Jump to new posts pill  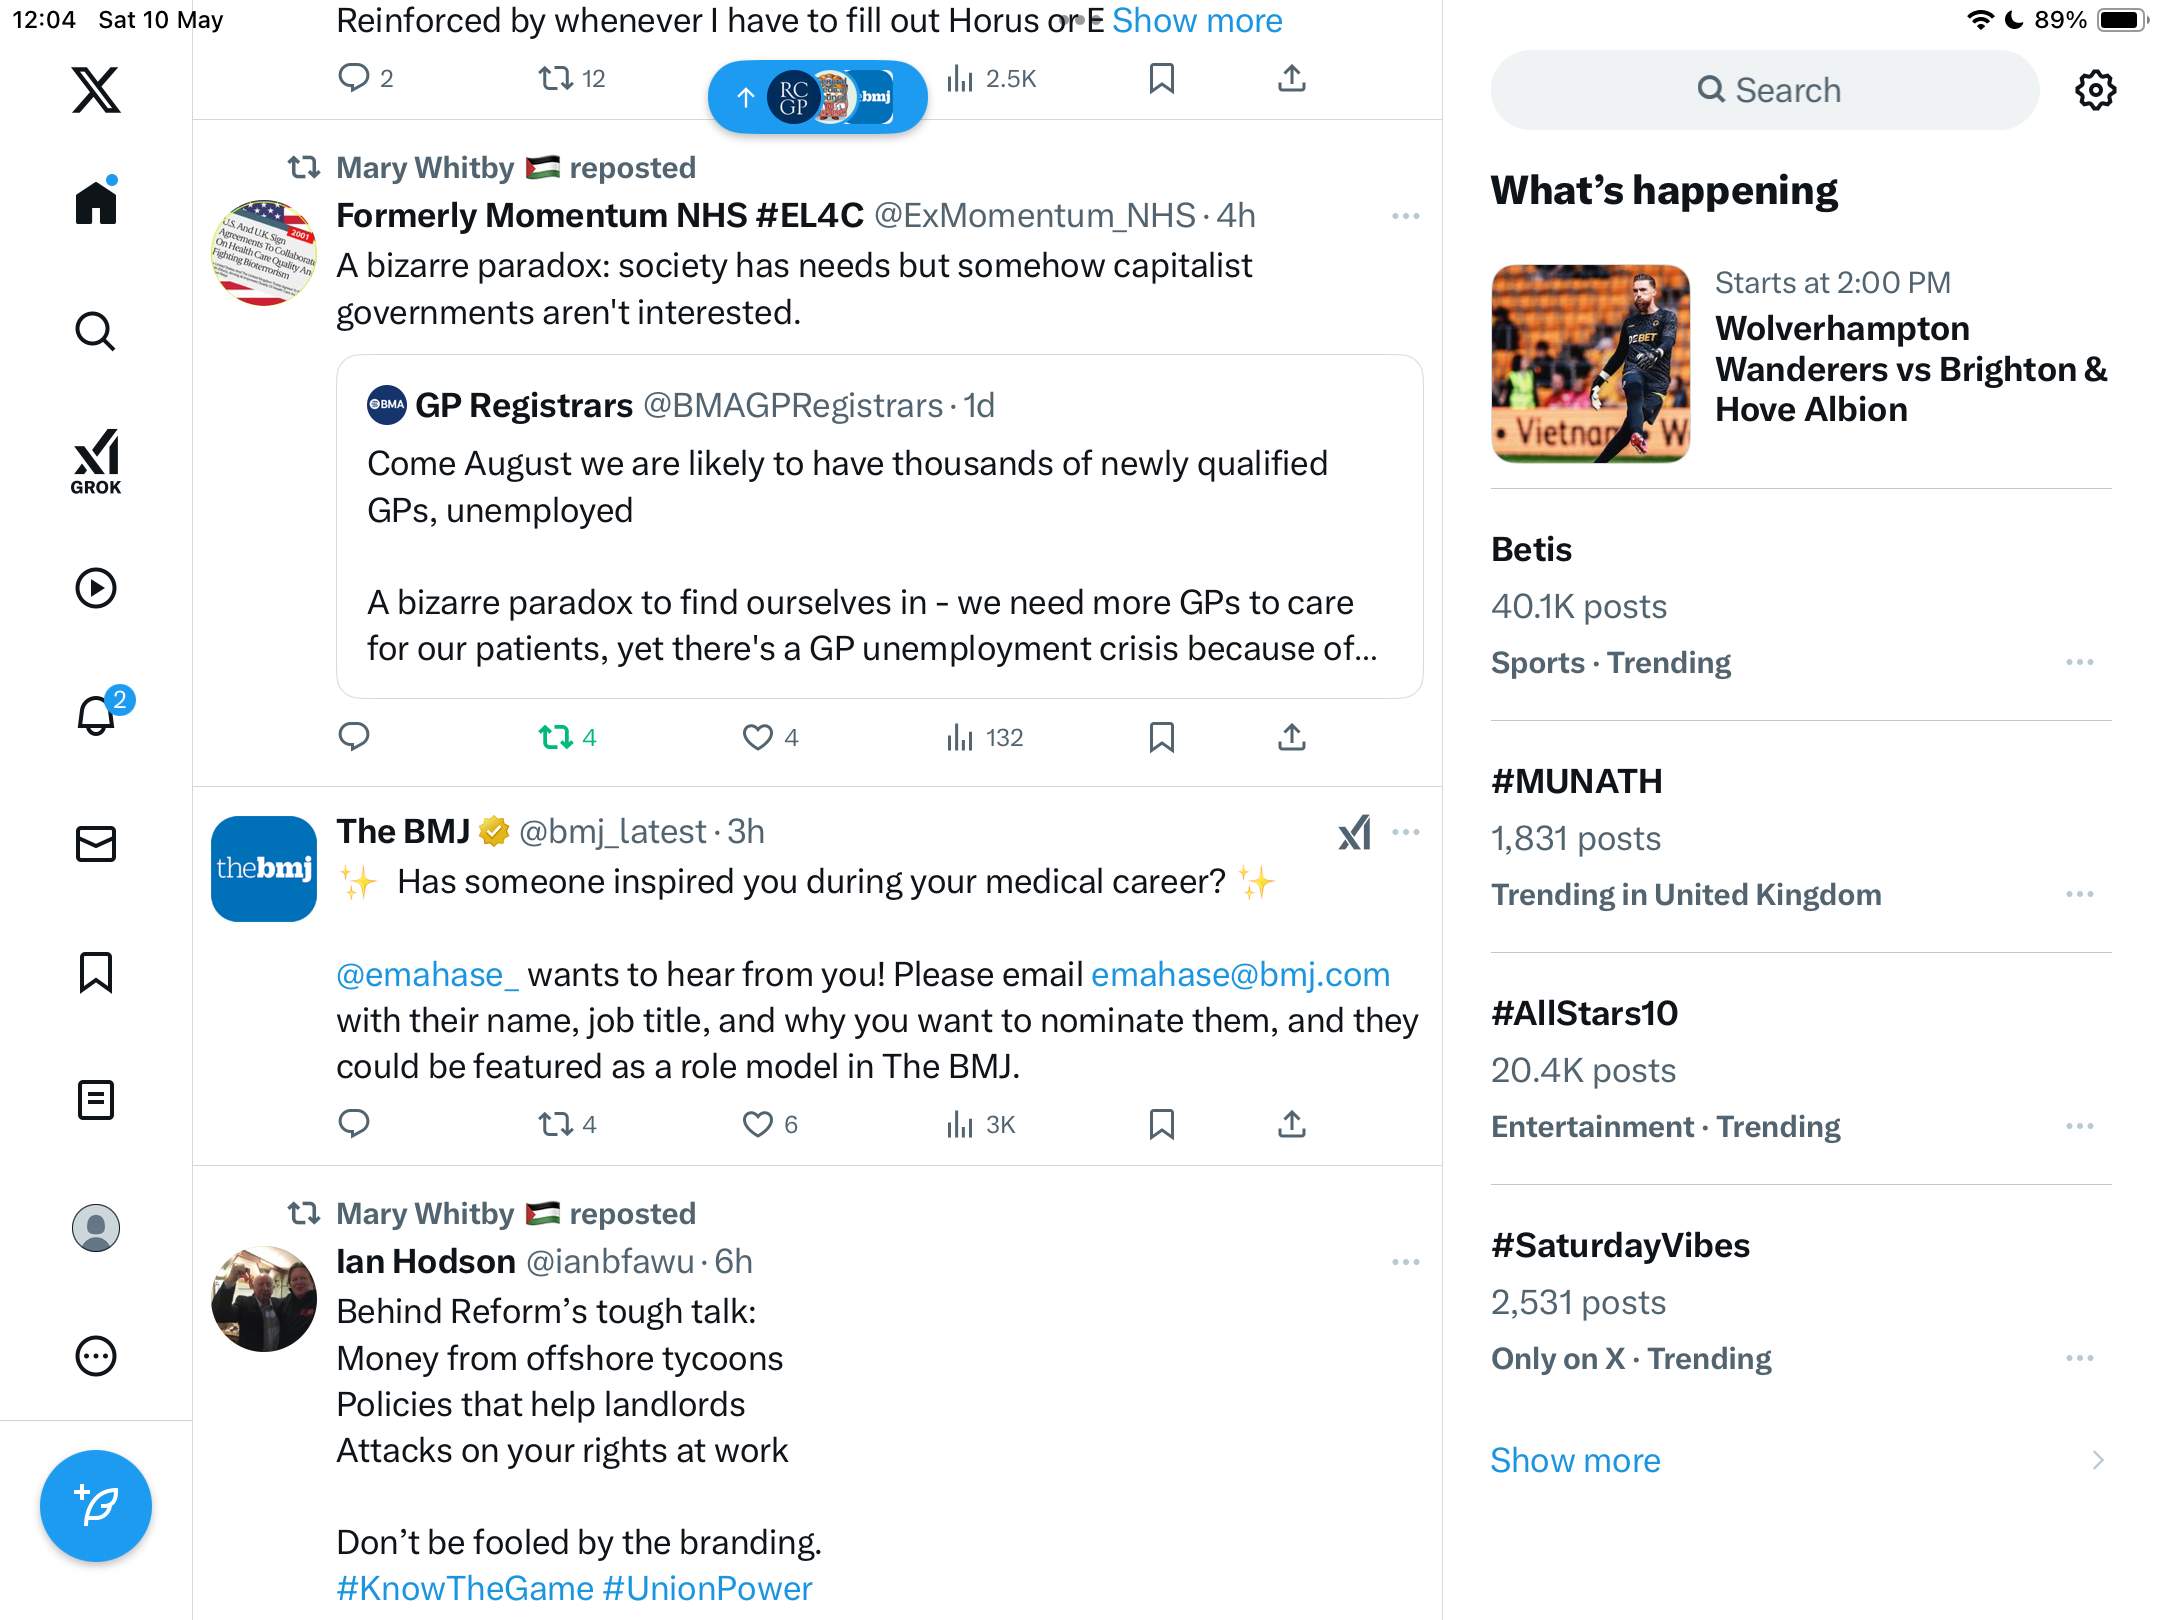[817, 97]
